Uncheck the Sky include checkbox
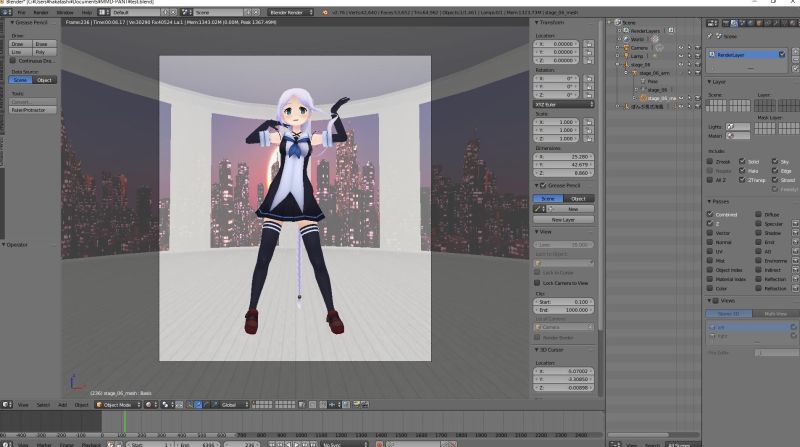800x447 pixels. click(775, 161)
